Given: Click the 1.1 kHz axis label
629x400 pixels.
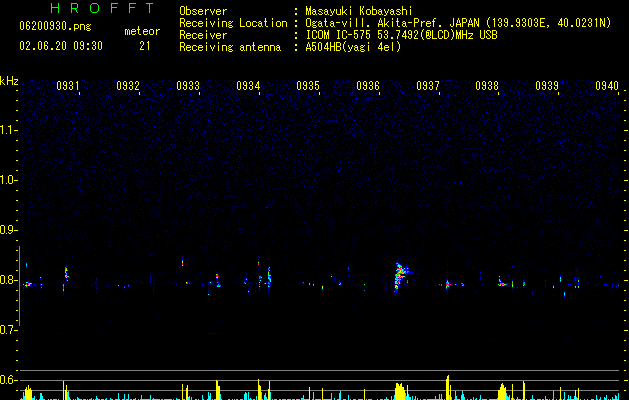Looking at the screenshot, I should pyautogui.click(x=8, y=130).
